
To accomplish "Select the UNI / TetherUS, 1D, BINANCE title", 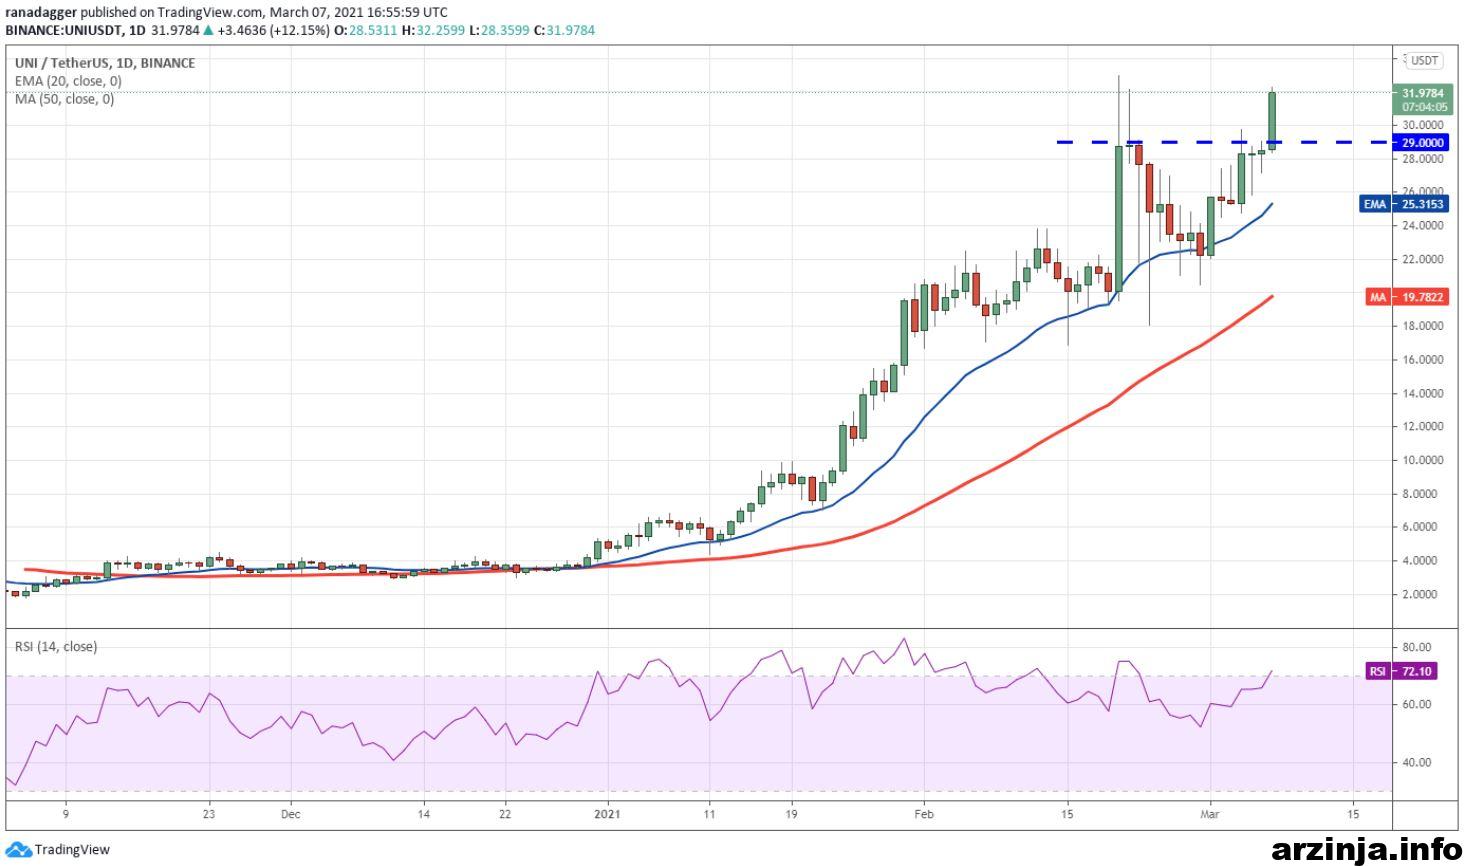I will [x=105, y=63].
